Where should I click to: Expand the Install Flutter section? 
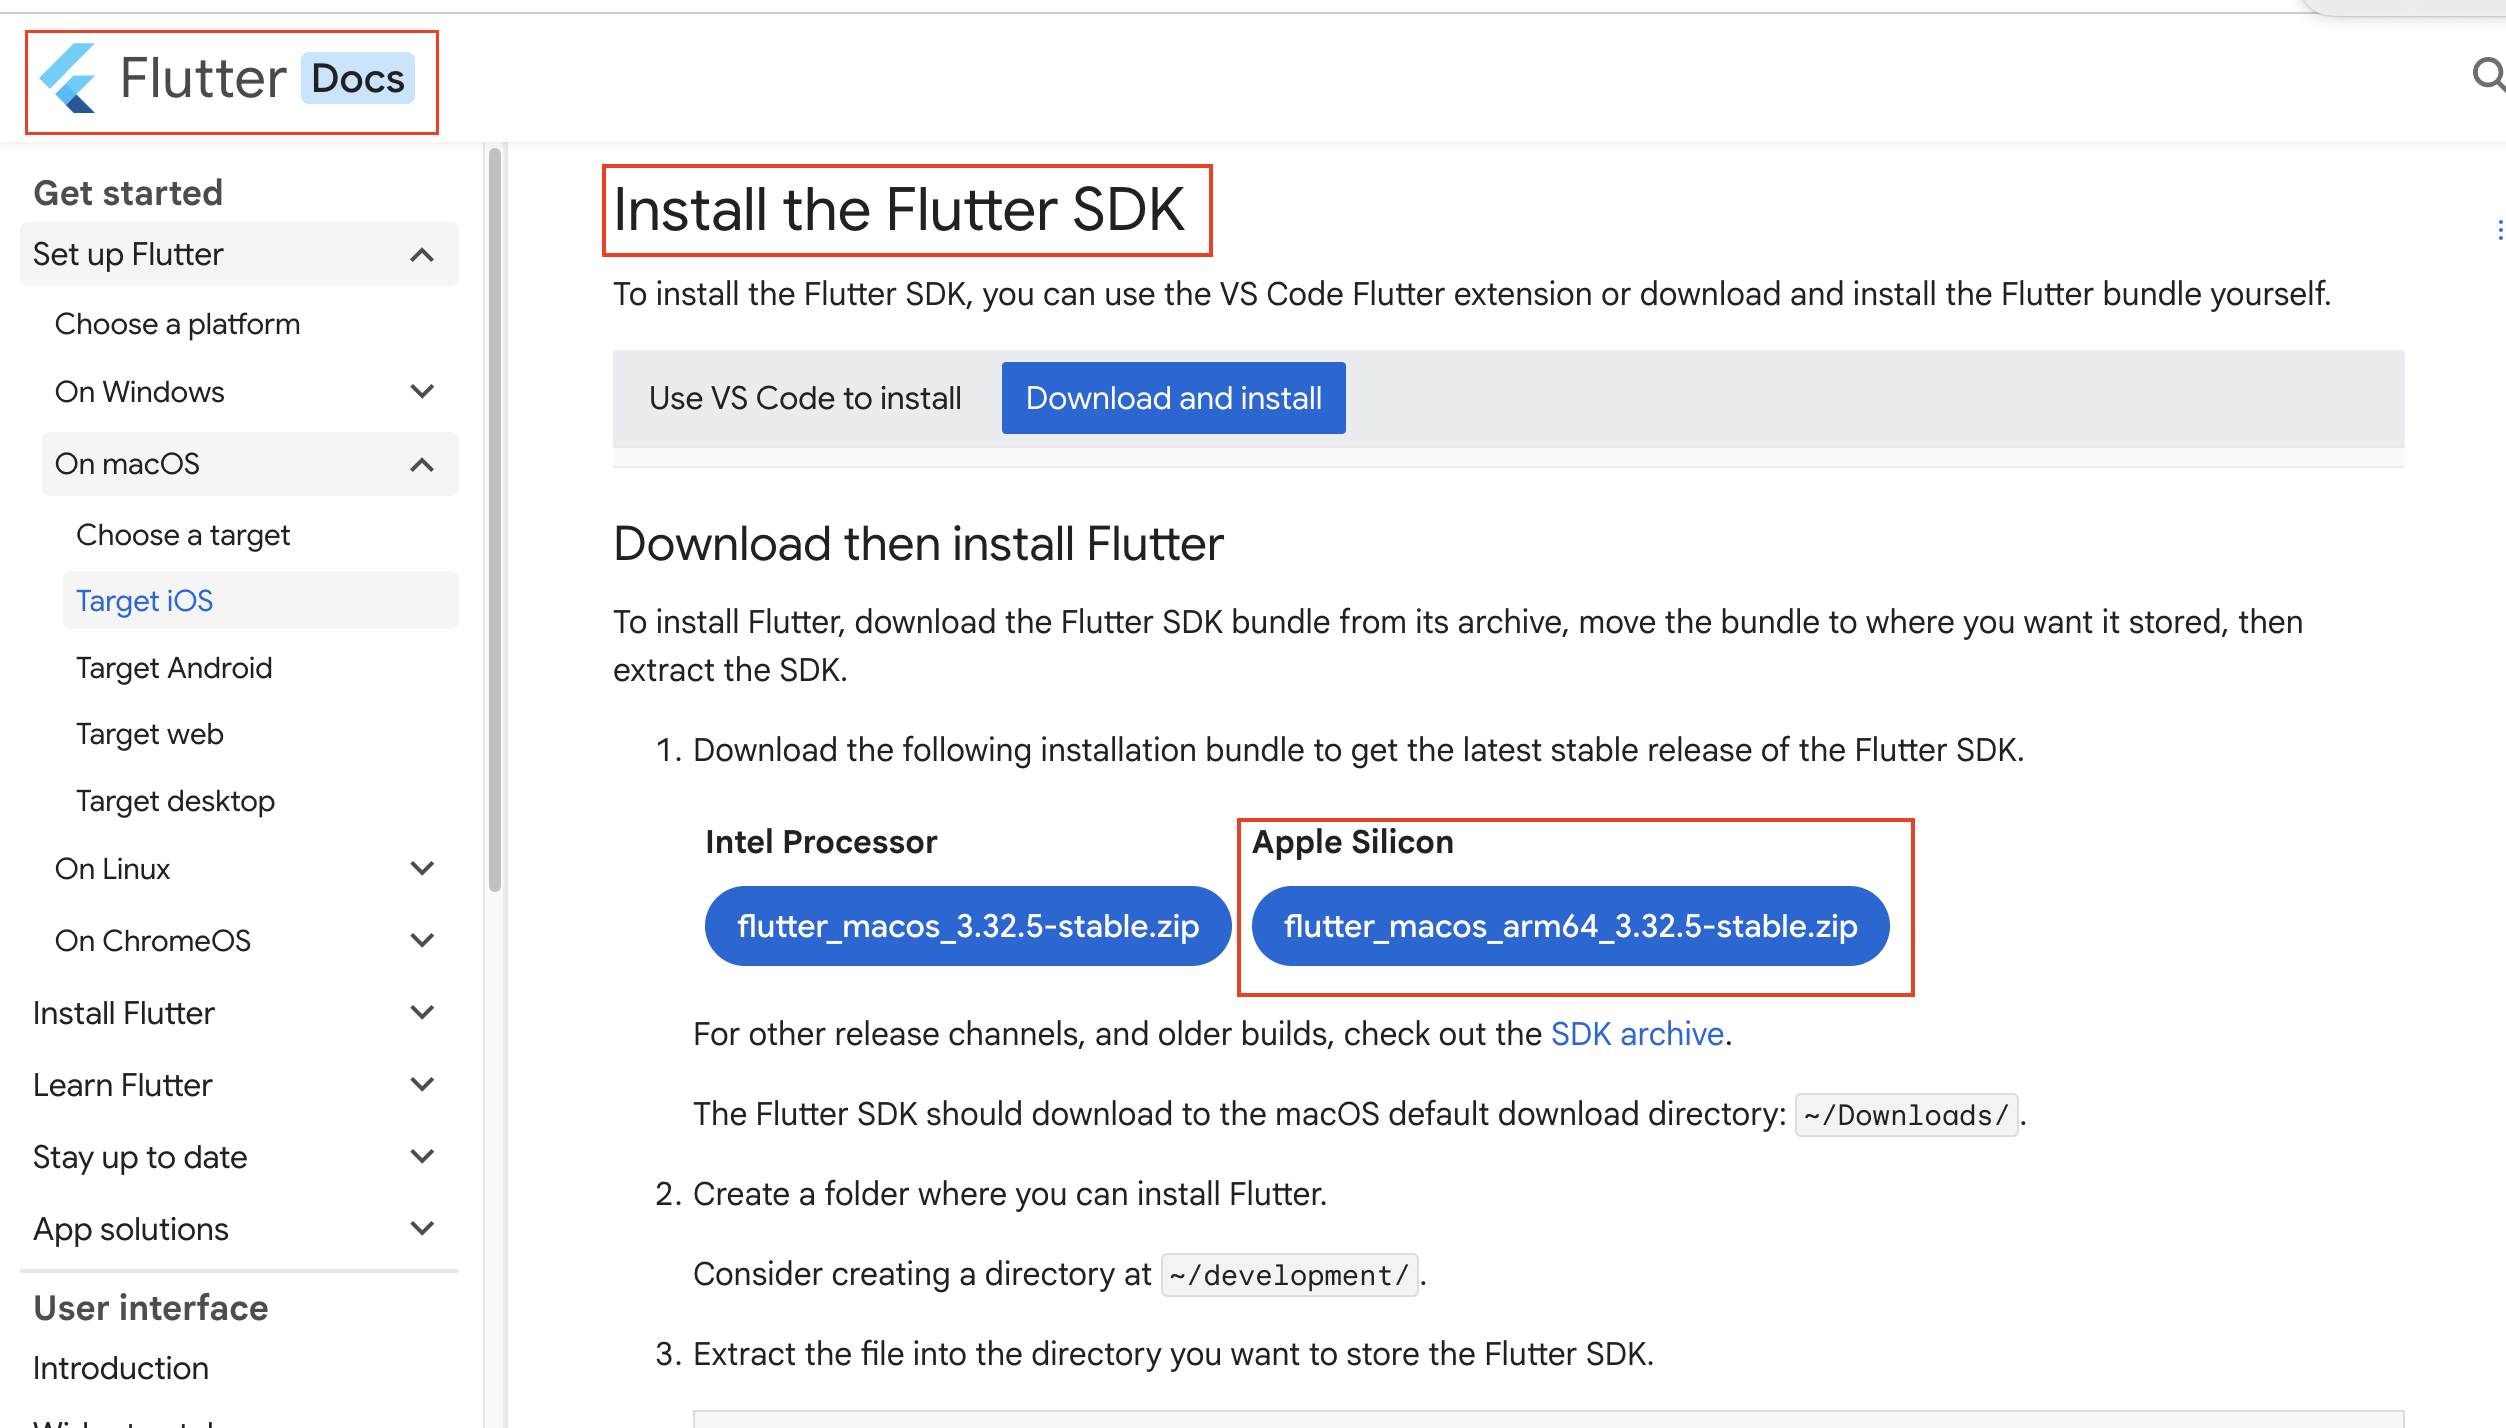423,1012
